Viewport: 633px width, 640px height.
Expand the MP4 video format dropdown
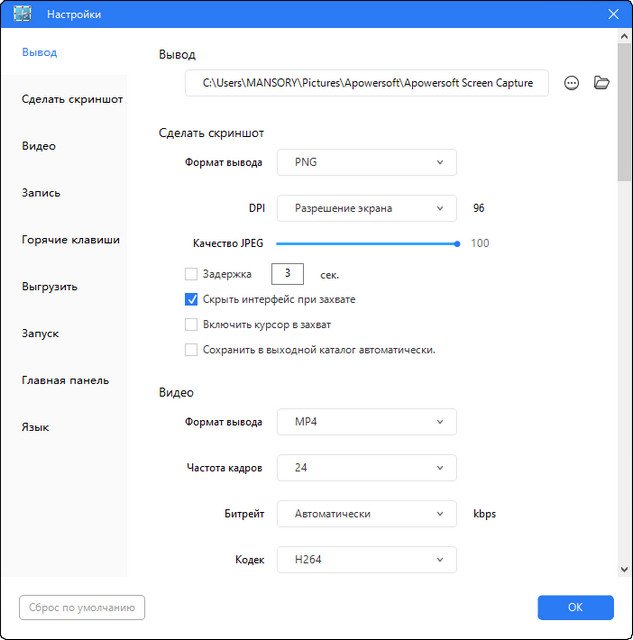[x=366, y=422]
